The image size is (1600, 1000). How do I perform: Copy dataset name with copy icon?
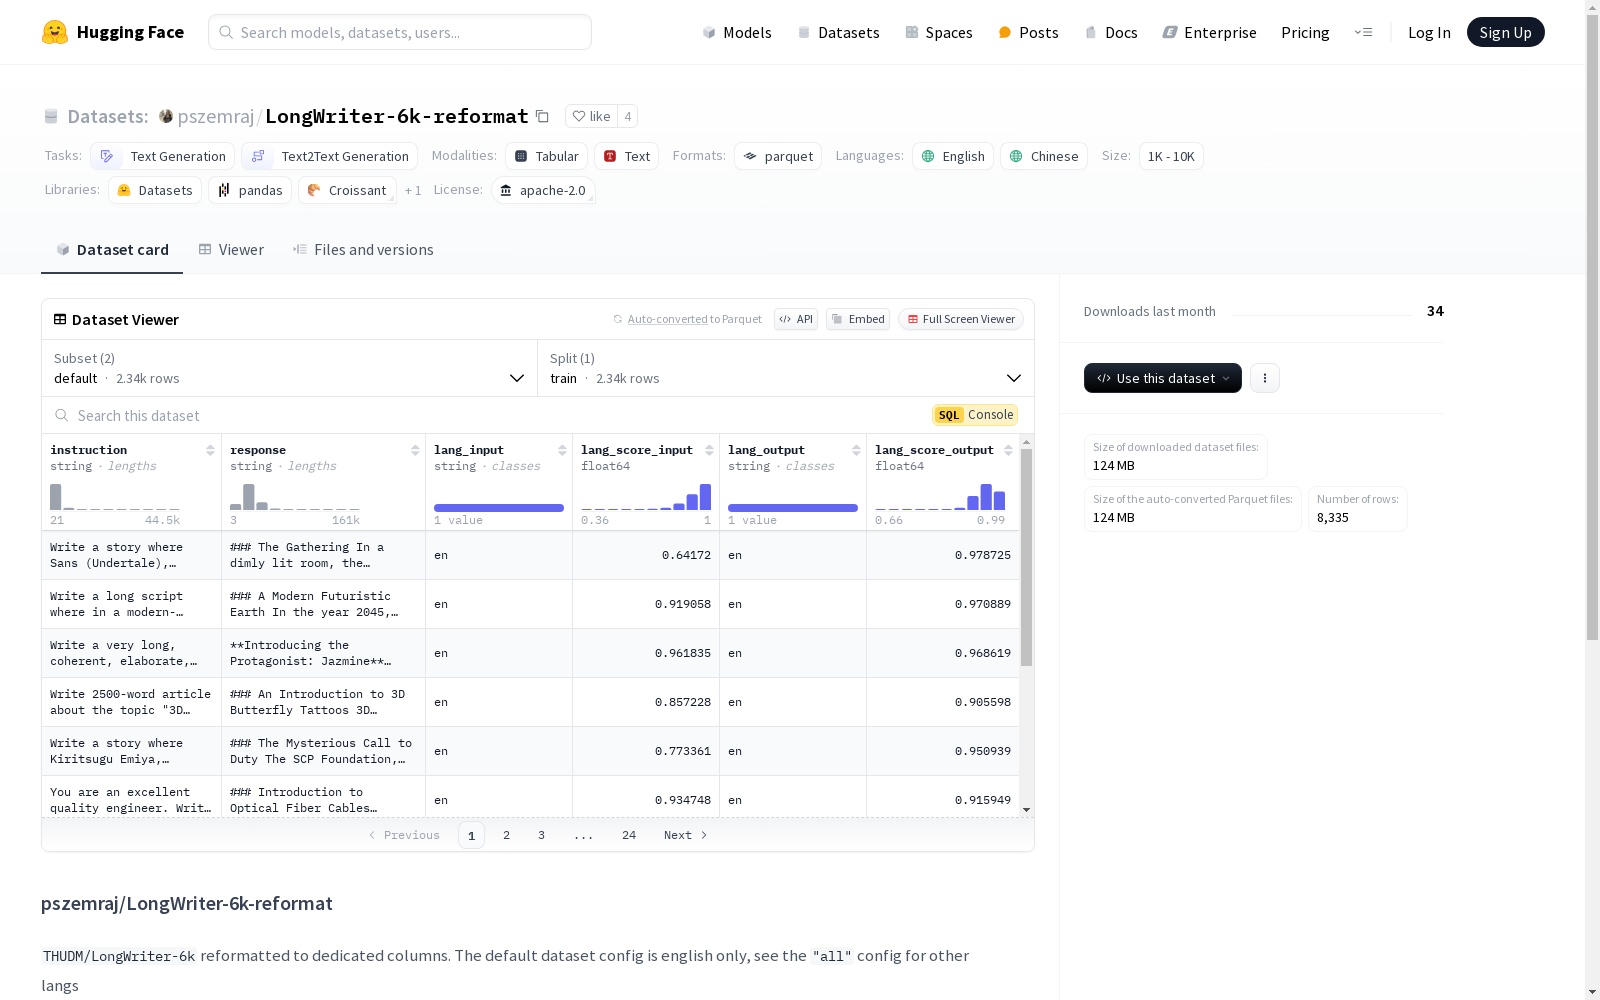pos(542,116)
